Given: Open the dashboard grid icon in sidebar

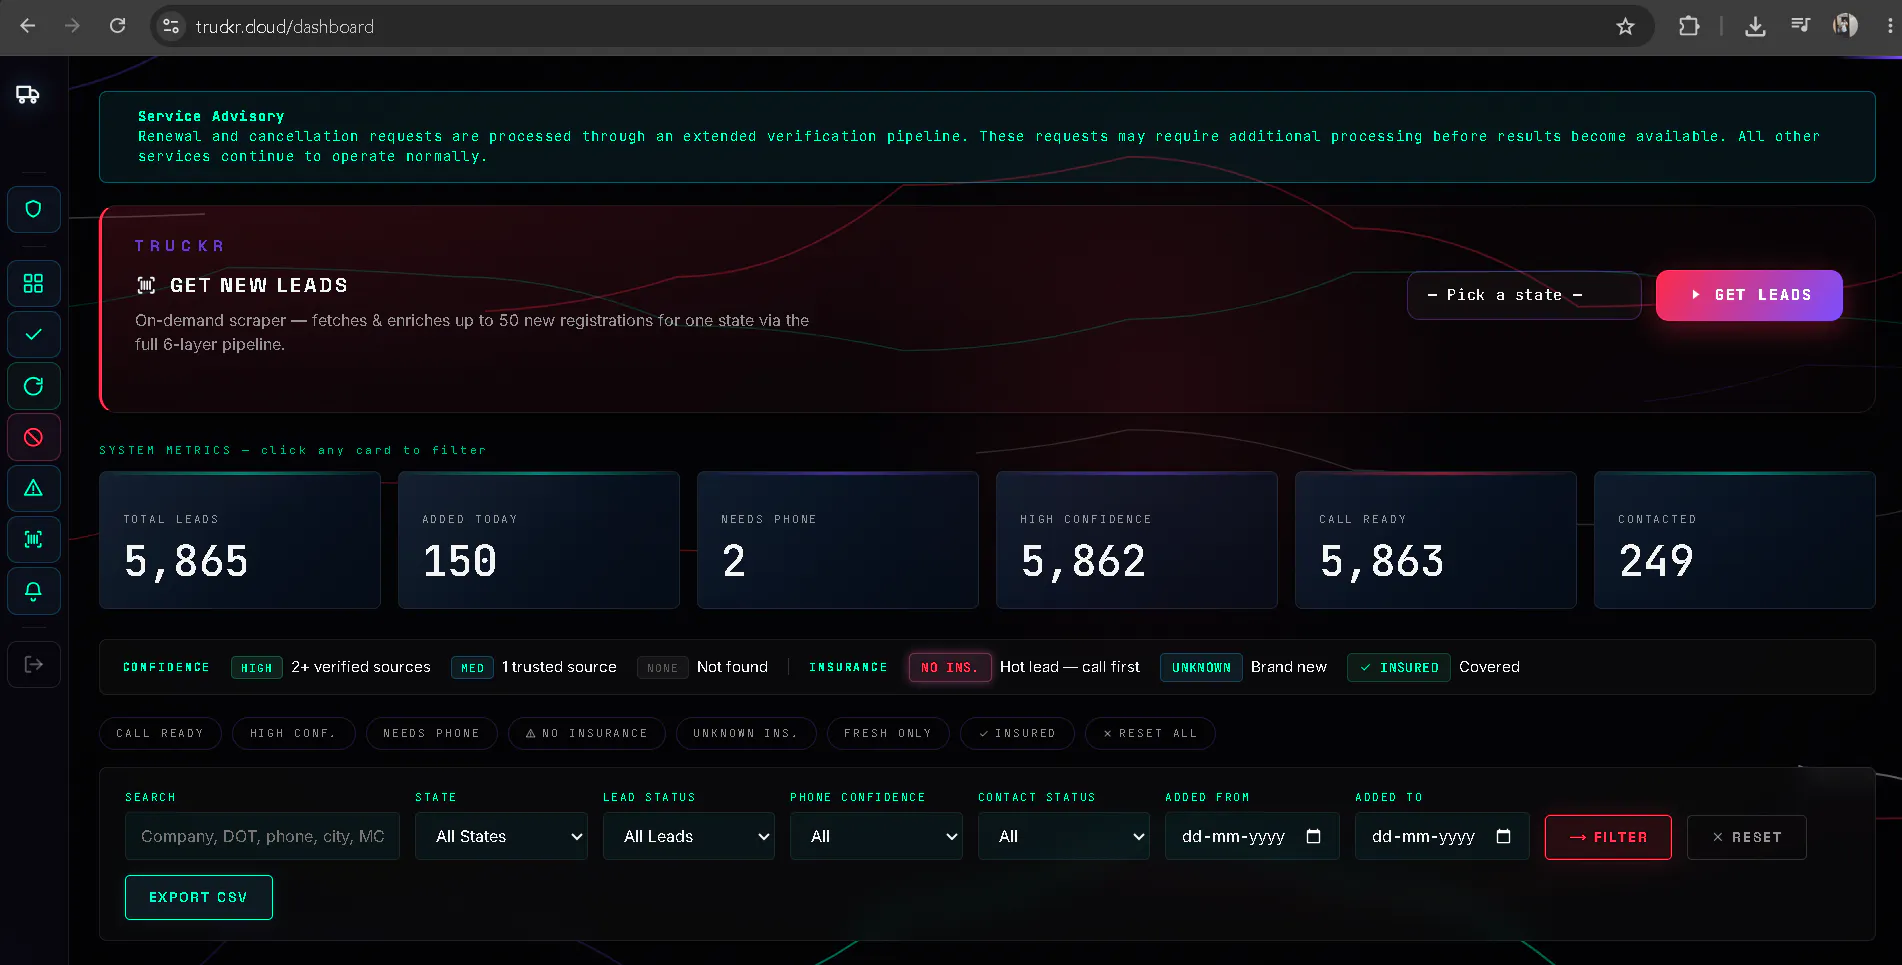Looking at the screenshot, I should [x=33, y=284].
